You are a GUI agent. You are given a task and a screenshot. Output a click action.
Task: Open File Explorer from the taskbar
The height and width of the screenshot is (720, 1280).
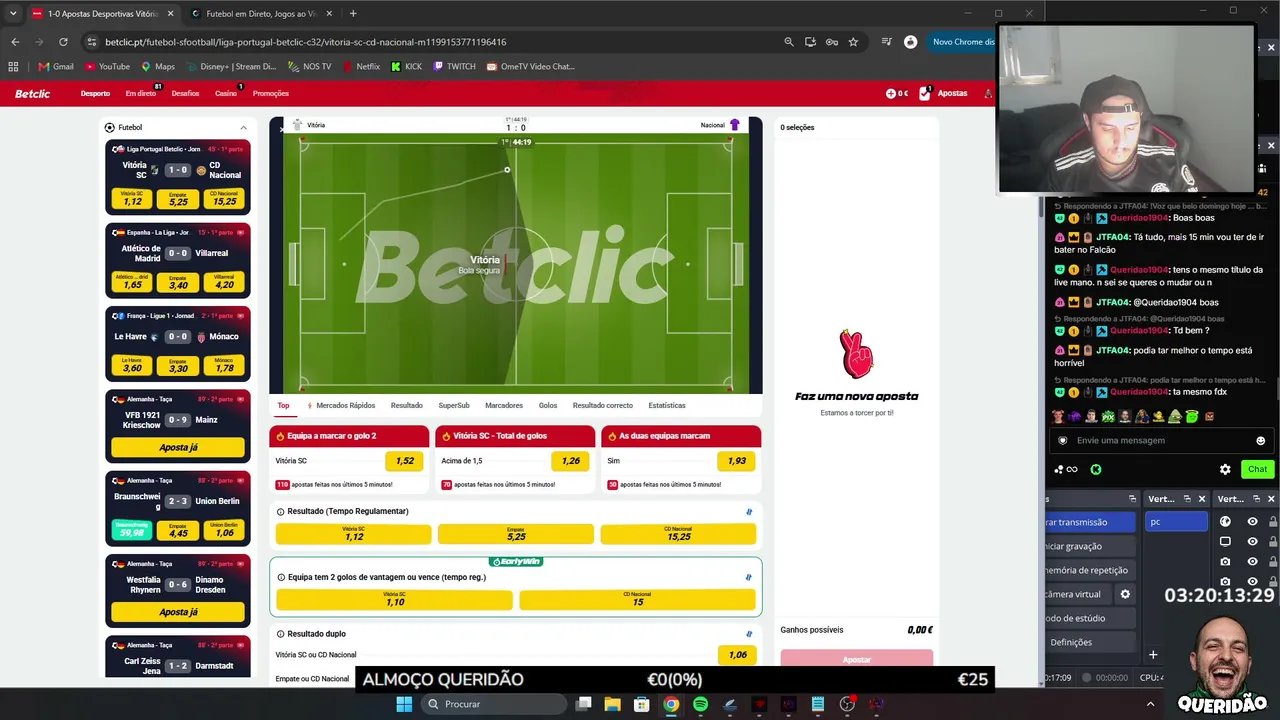[612, 704]
